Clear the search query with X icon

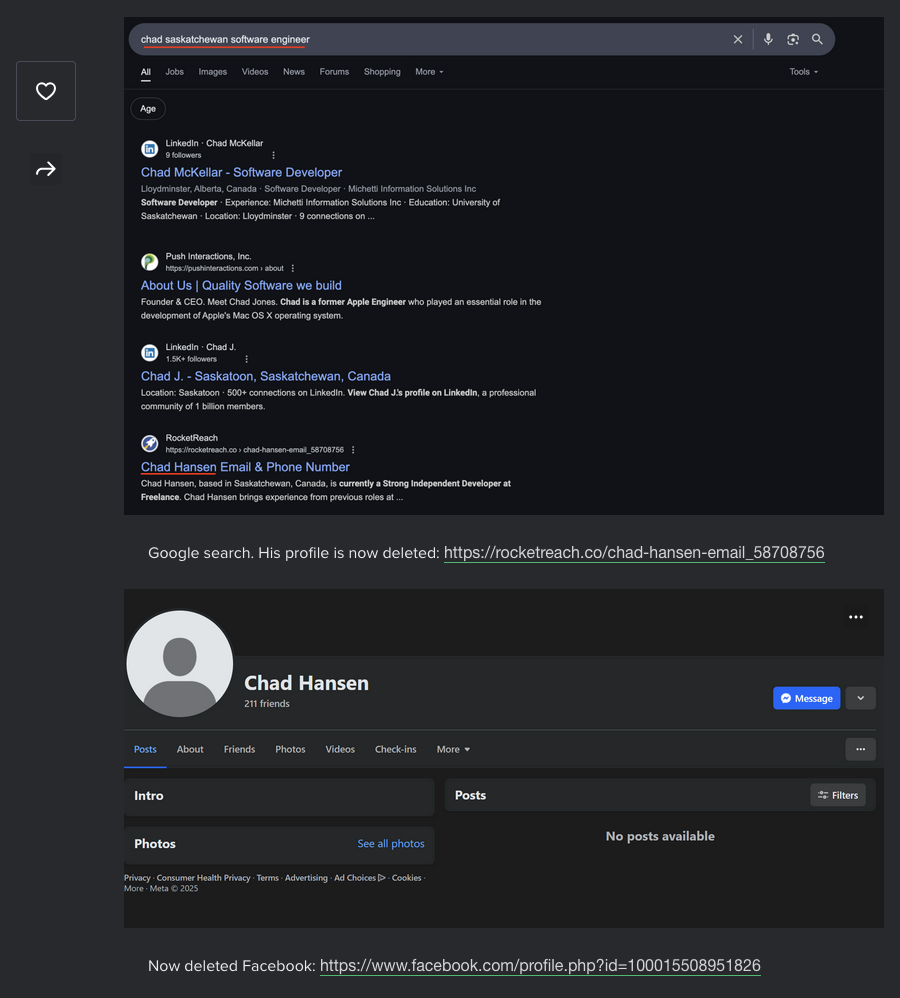pyautogui.click(x=738, y=39)
